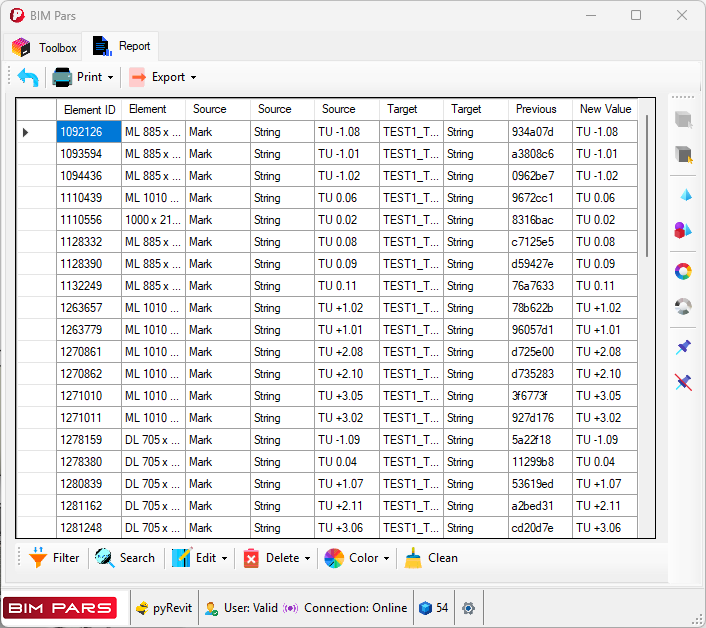Open the Print dropdown arrow
706x628 pixels.
tap(110, 77)
